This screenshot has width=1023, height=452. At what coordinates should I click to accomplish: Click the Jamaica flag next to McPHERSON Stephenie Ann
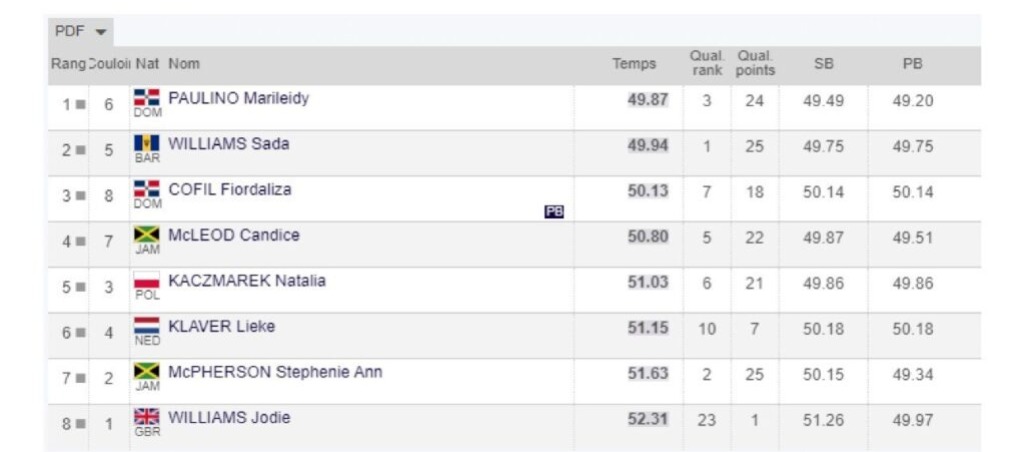pyautogui.click(x=146, y=371)
